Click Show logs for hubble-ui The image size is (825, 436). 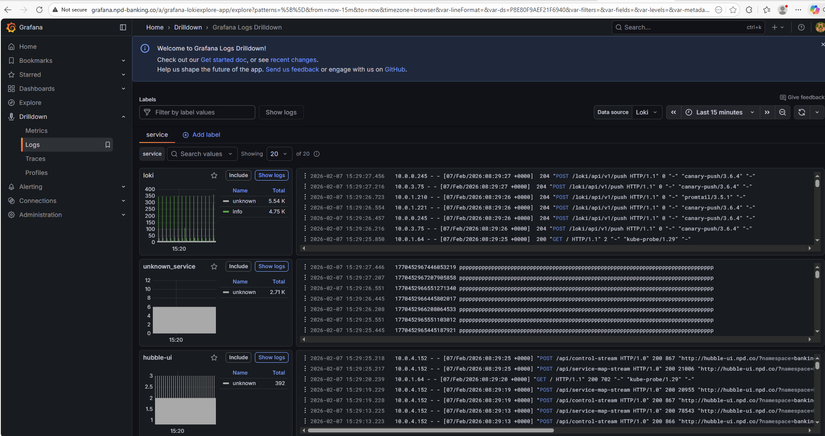tap(271, 357)
